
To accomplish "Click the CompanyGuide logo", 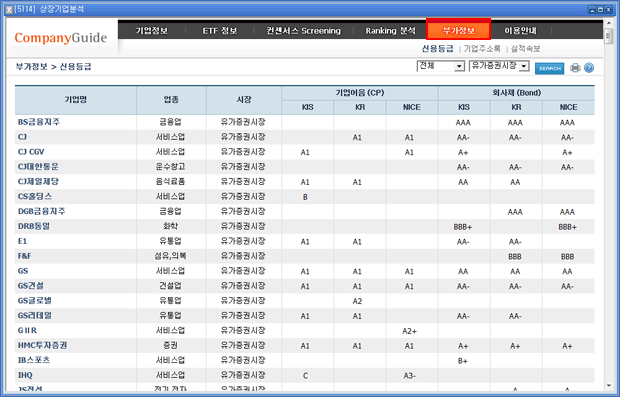I will click(x=61, y=38).
